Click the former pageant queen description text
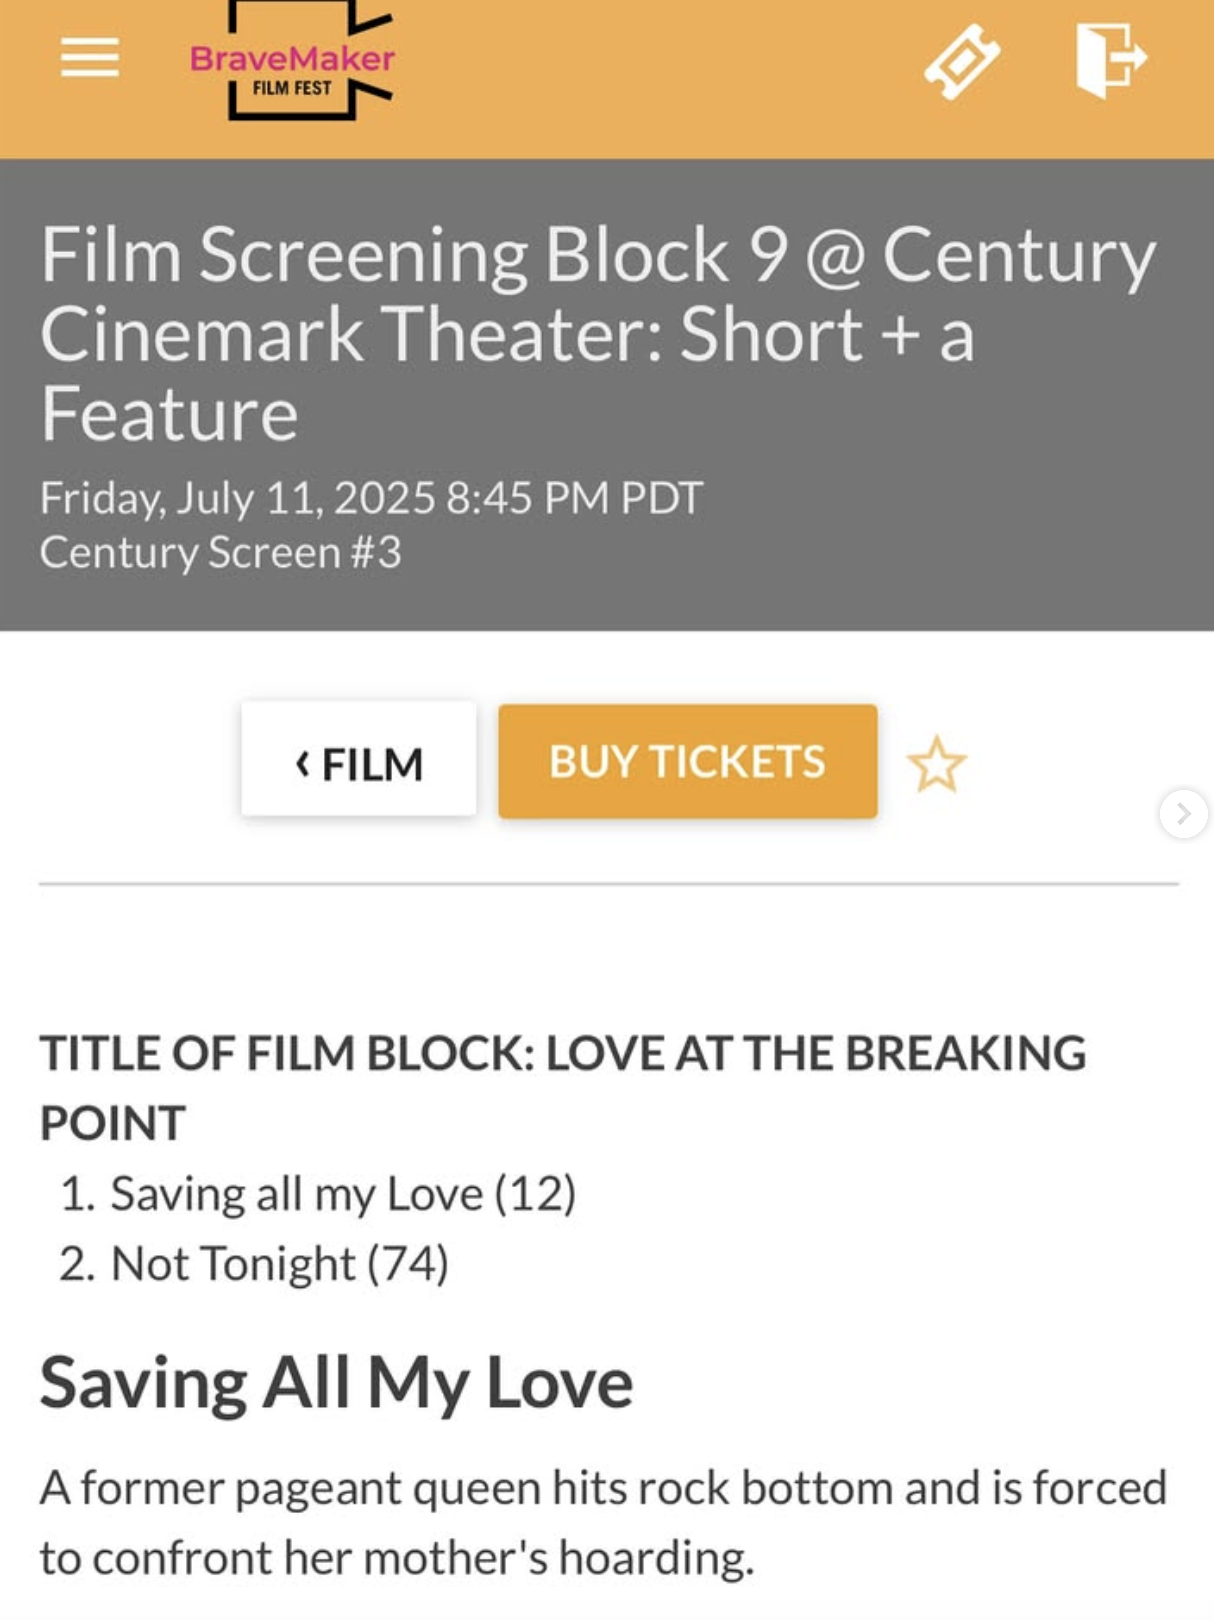1214x1620 pixels. point(602,1522)
